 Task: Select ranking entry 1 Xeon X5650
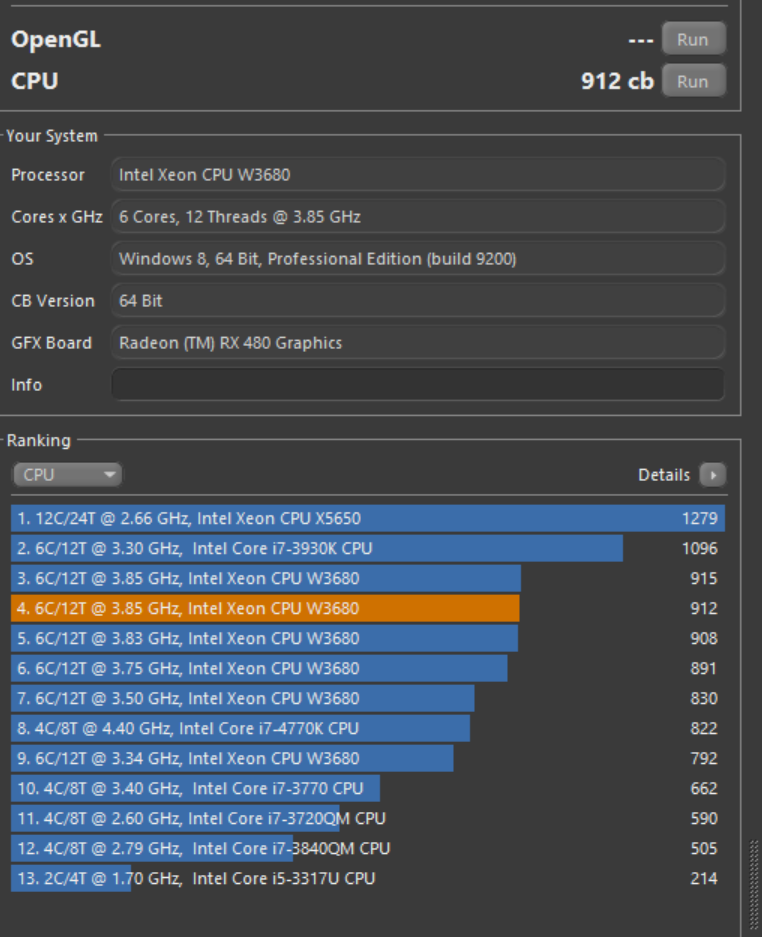click(368, 518)
